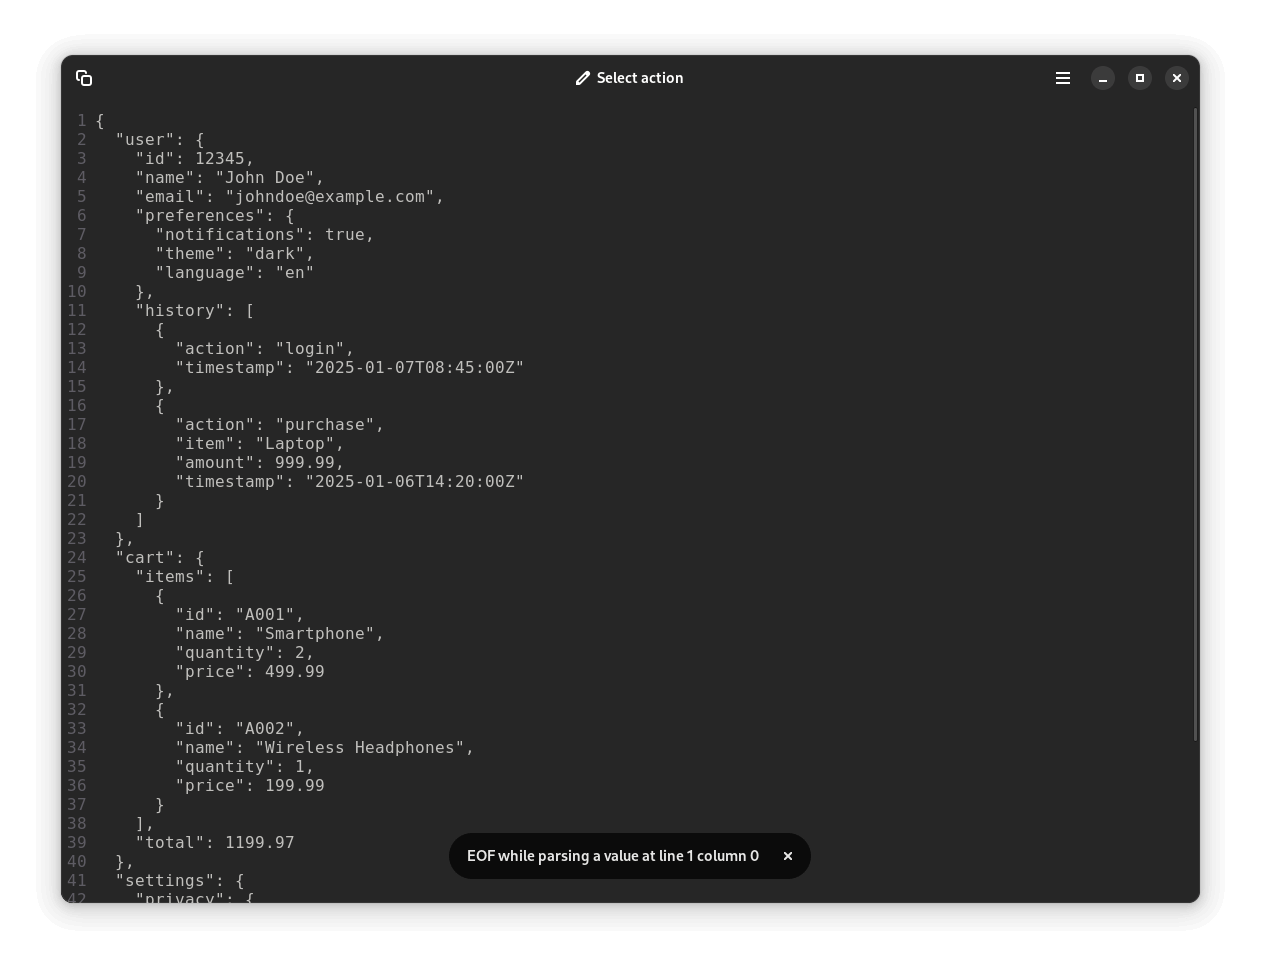Place cursor on the "email" line
The image size is (1261, 970).
pyautogui.click(x=289, y=197)
